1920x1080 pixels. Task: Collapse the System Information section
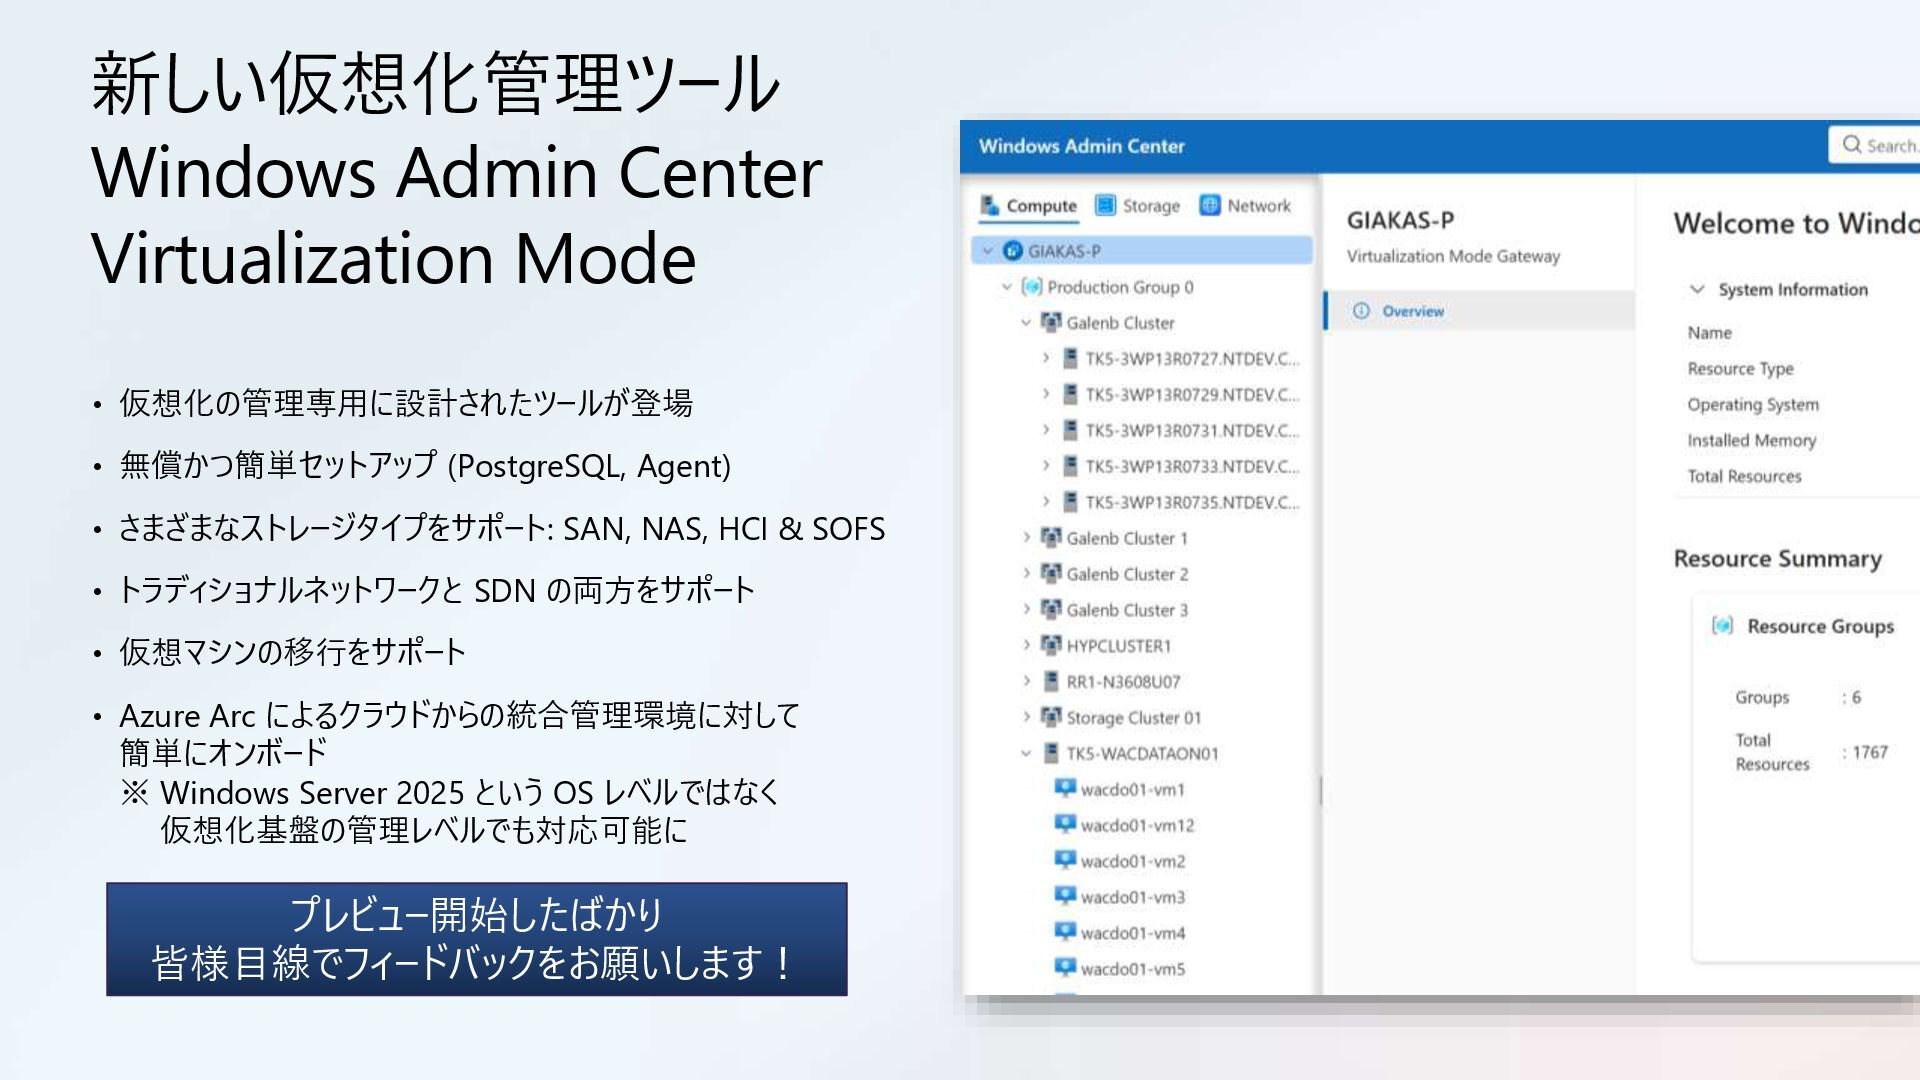[1697, 289]
